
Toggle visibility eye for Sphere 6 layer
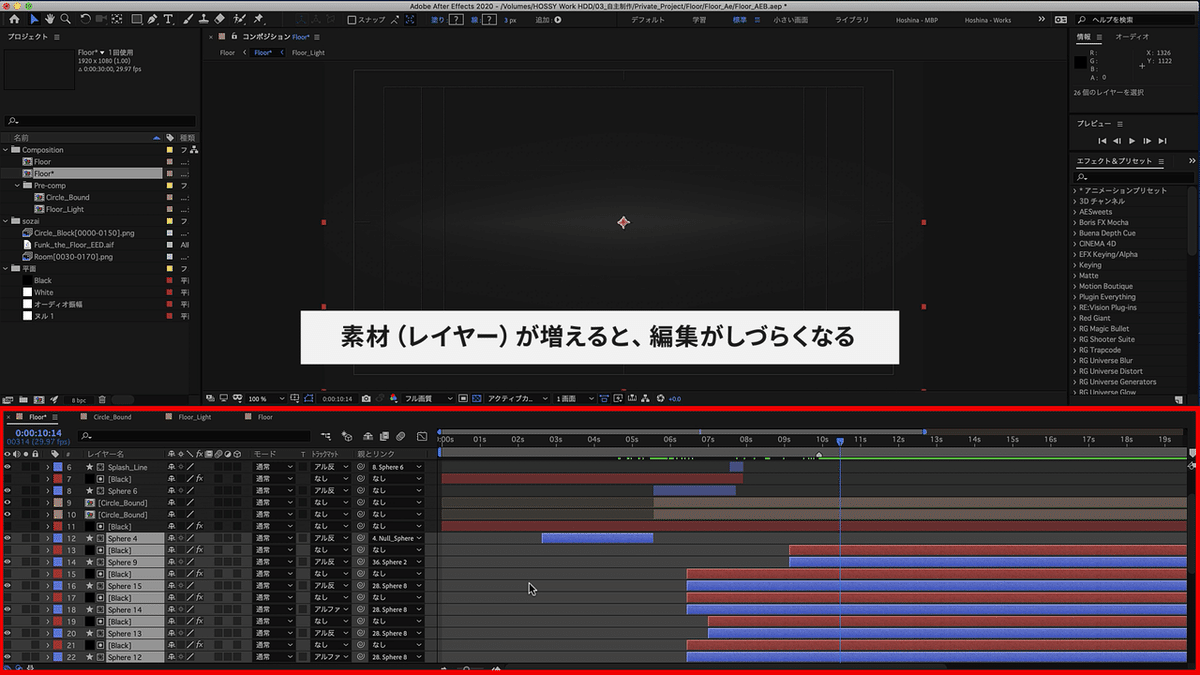(x=8, y=491)
